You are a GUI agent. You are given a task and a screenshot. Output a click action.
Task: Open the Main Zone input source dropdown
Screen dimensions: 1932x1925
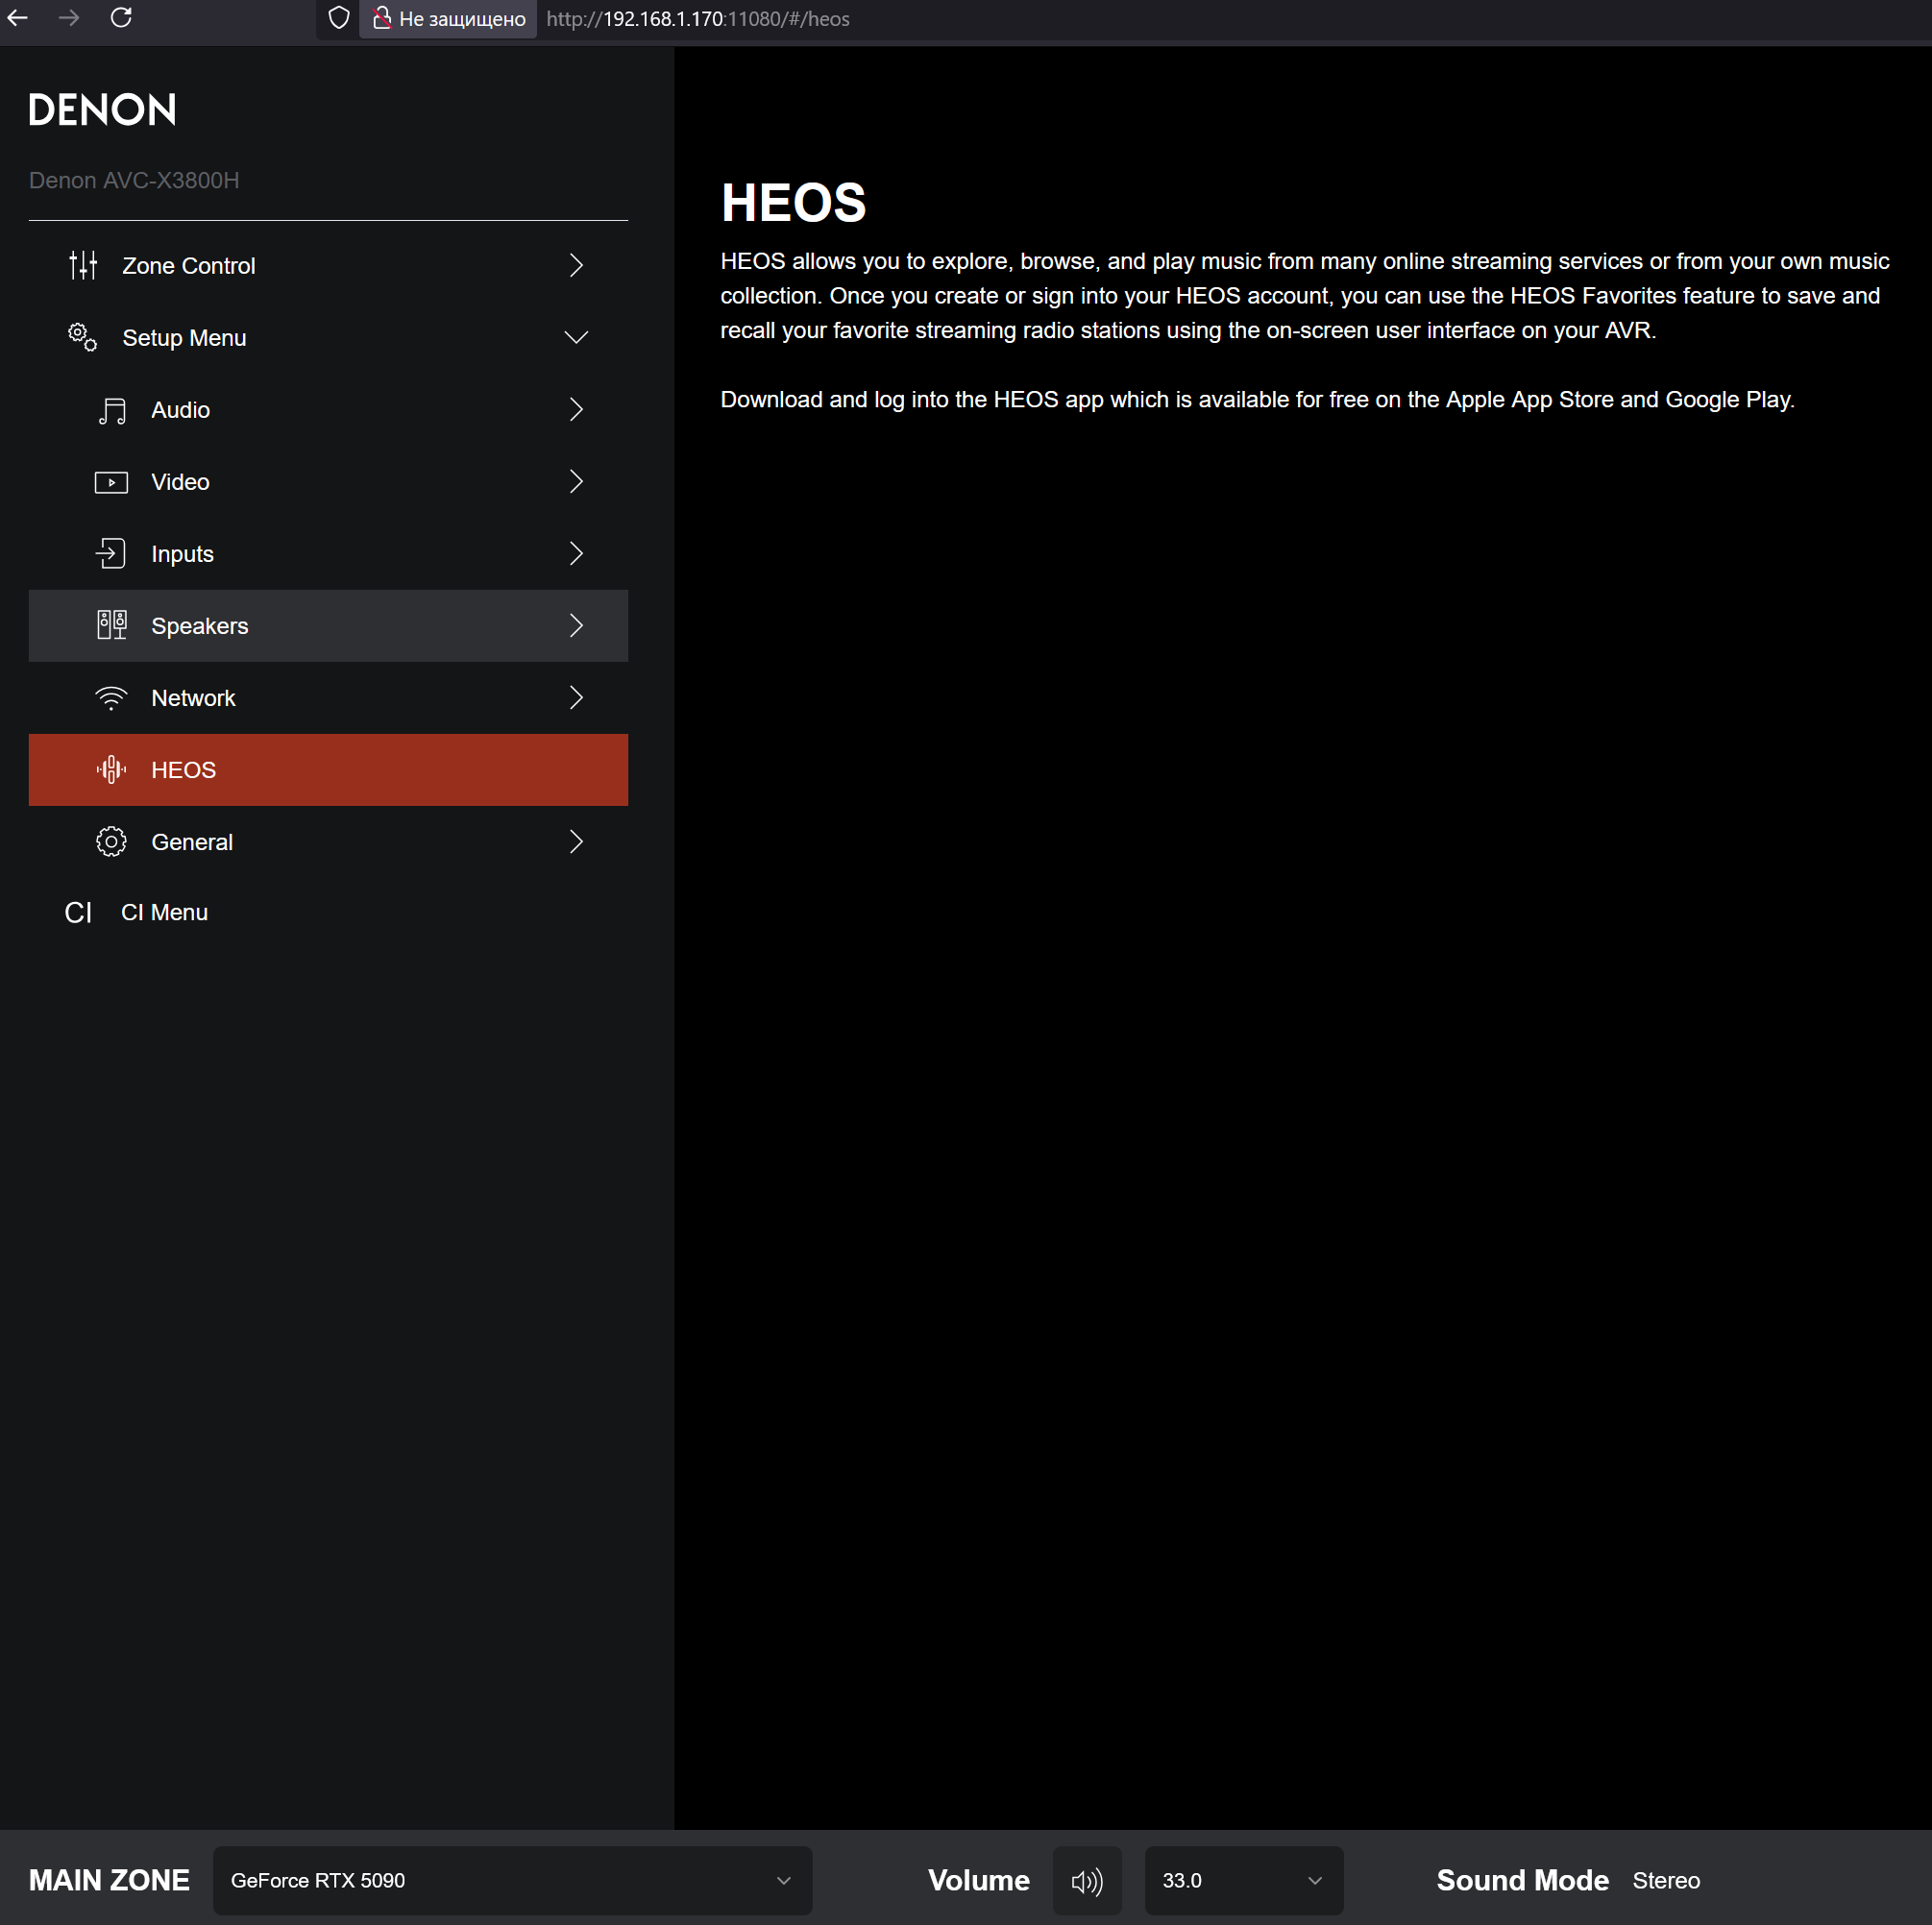tap(512, 1881)
